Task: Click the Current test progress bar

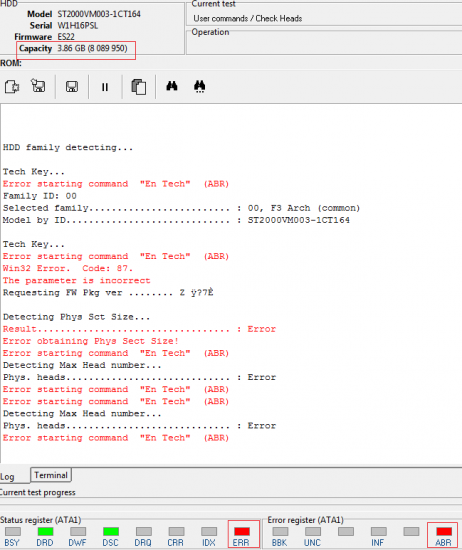Action: pyautogui.click(x=231, y=501)
